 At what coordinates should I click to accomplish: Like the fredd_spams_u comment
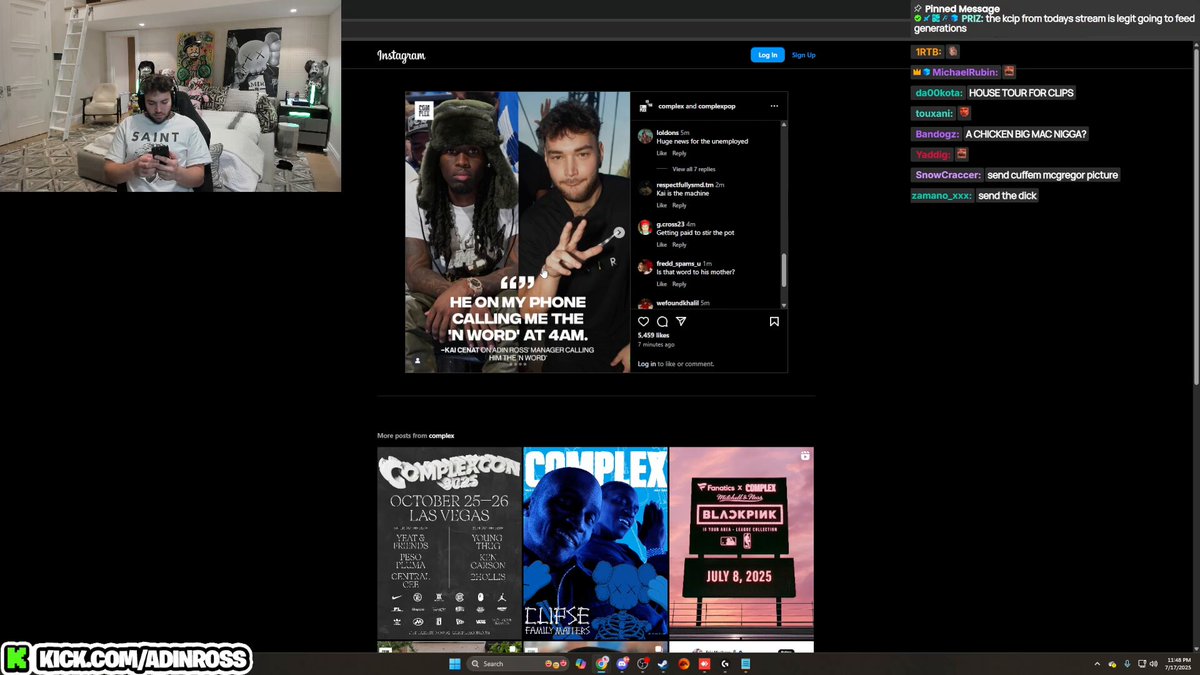[x=662, y=284]
